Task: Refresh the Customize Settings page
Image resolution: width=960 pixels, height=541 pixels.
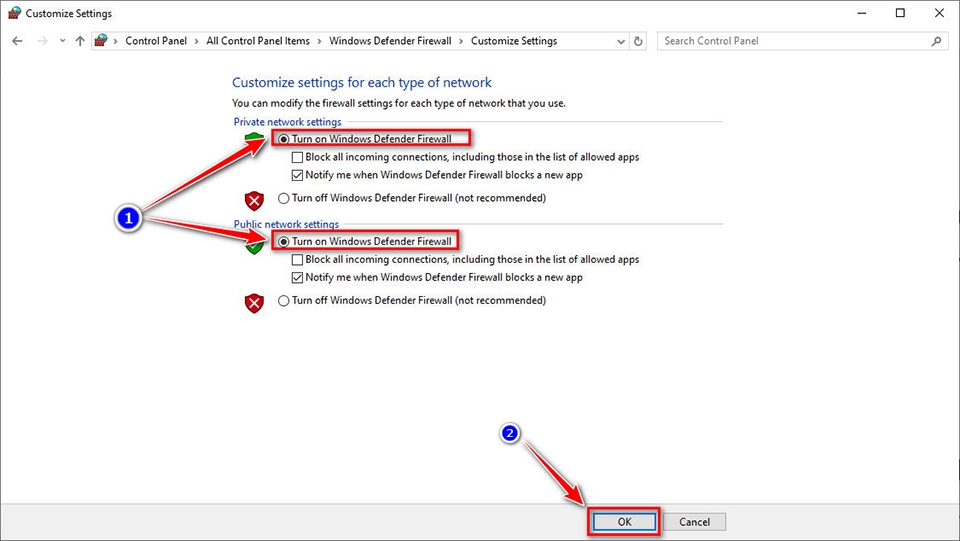Action: (638, 41)
